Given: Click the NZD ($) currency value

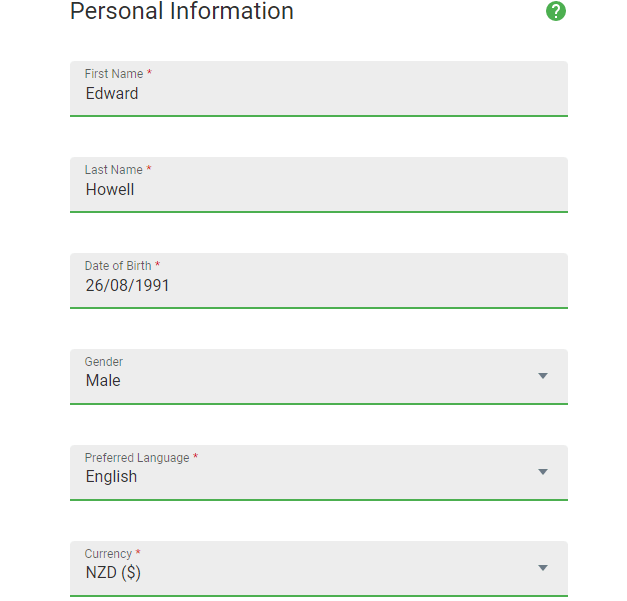Looking at the screenshot, I should point(113,573).
